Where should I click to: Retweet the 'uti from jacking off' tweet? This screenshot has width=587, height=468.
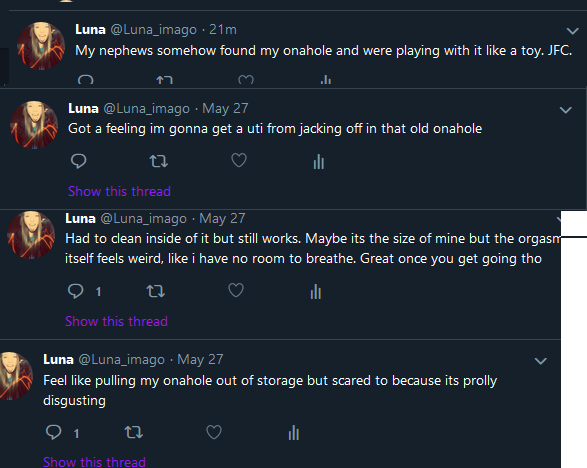click(x=158, y=161)
